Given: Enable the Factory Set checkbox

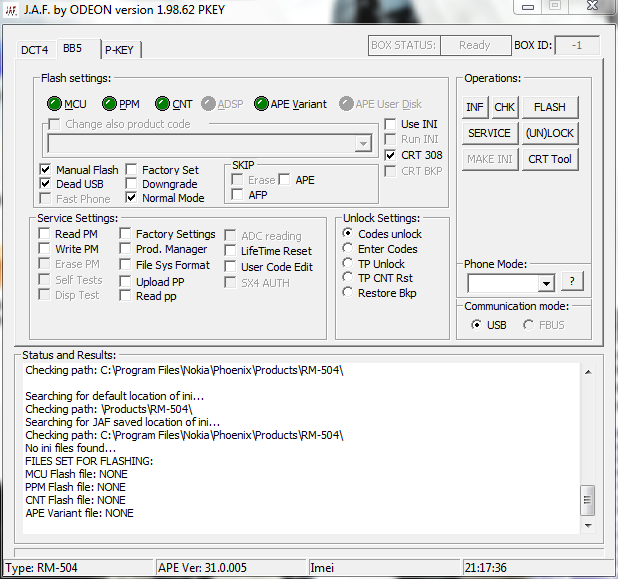Looking at the screenshot, I should pos(131,169).
